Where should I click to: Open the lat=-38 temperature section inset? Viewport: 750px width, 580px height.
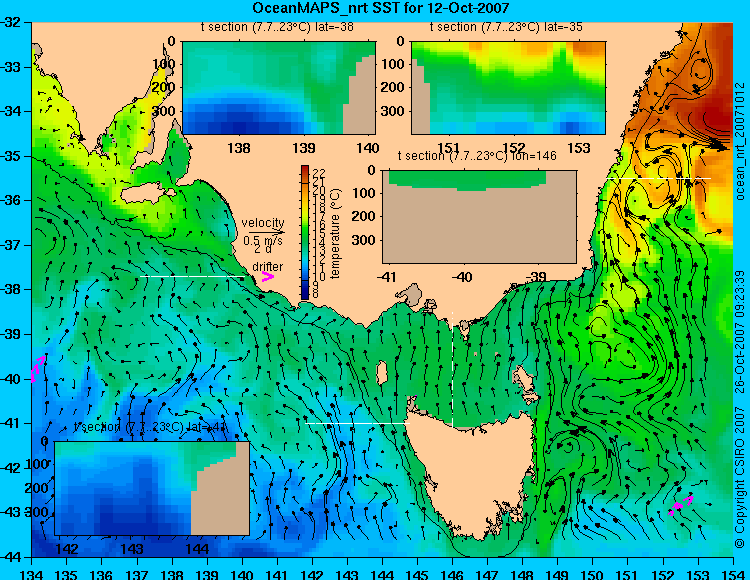coord(279,88)
